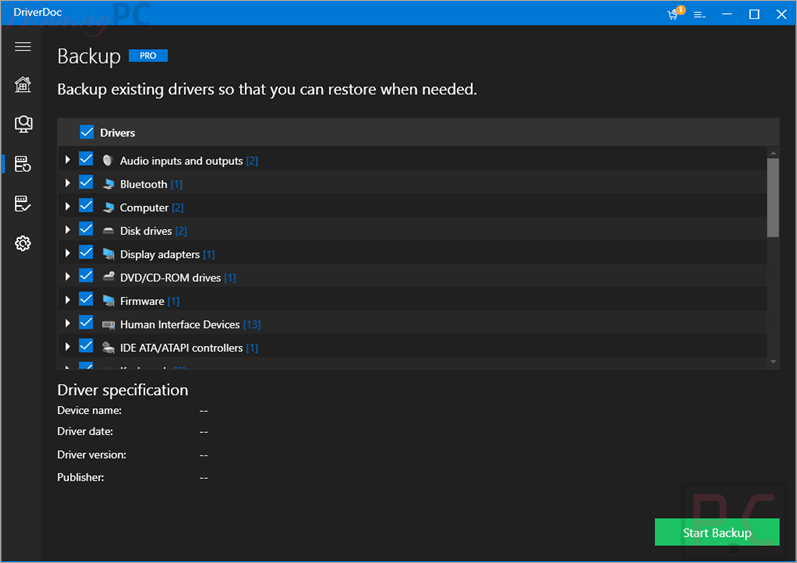Screen dimensions: 797x563
Task: Expand the Bluetooth node
Action: (x=67, y=183)
